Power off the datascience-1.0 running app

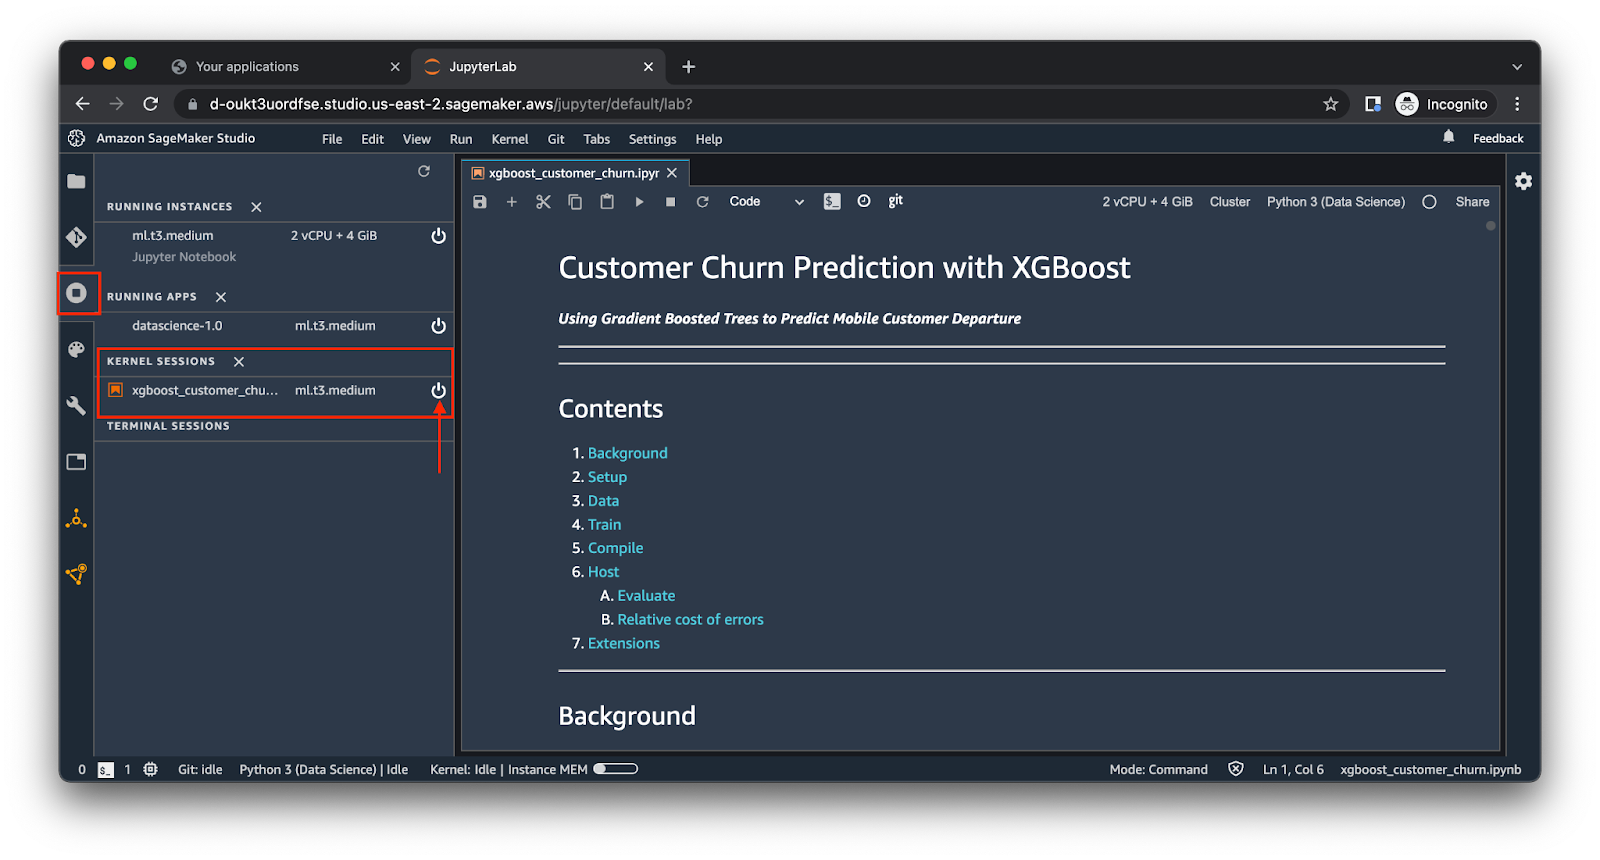click(438, 326)
